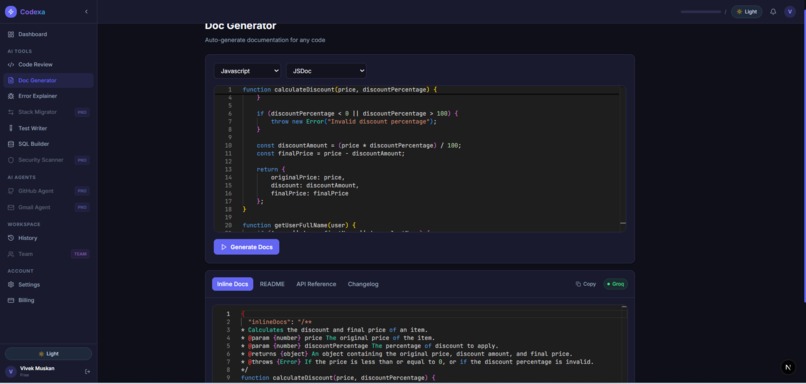Image resolution: width=806 pixels, height=384 pixels.
Task: Switch to the API Reference tab
Action: click(316, 284)
